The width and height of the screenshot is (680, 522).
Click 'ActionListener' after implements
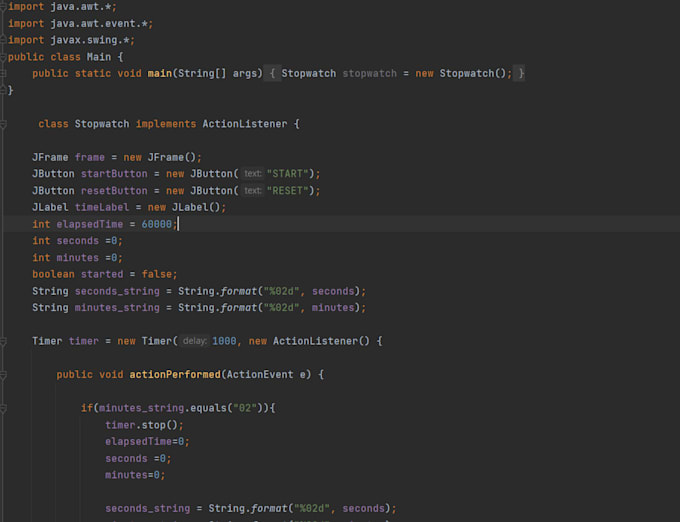[245, 124]
